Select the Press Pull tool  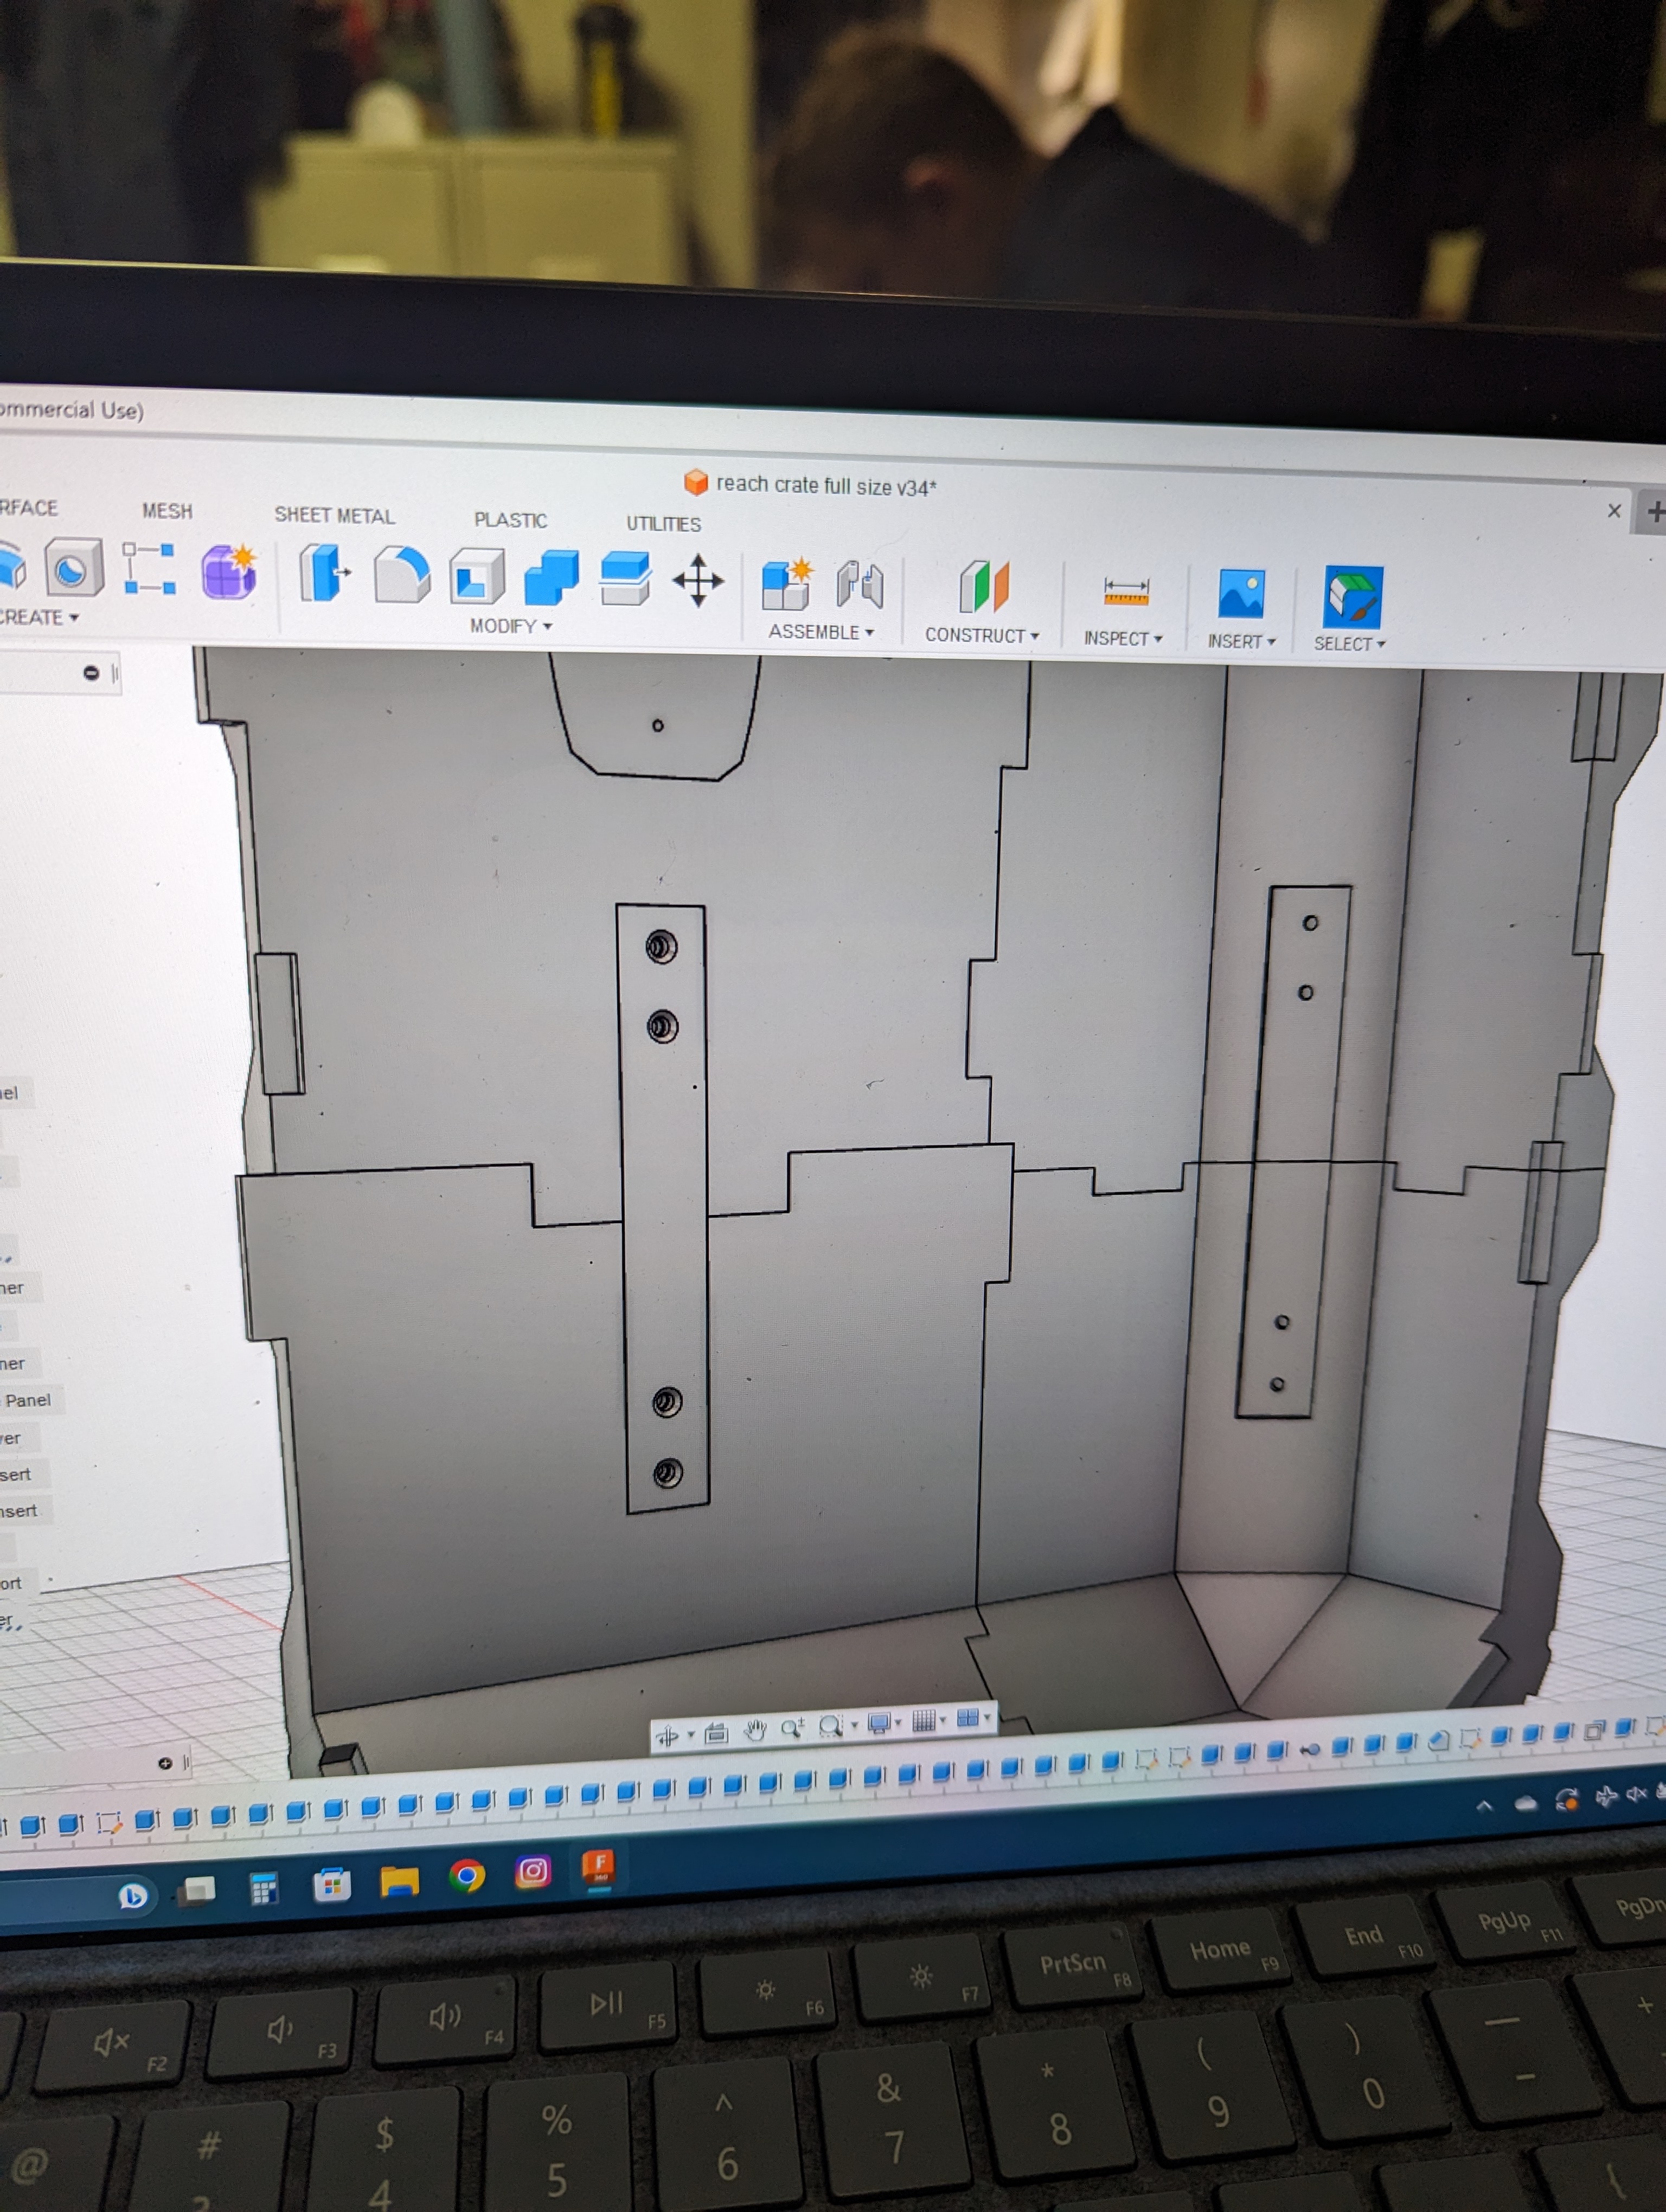tap(325, 573)
